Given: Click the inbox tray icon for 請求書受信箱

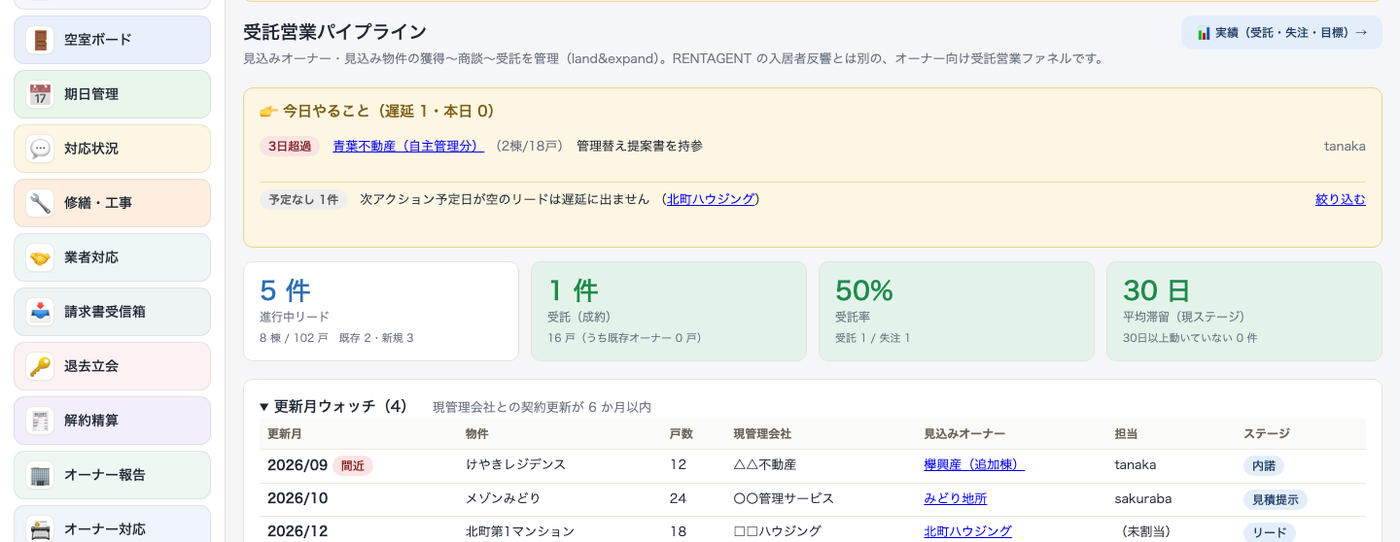Looking at the screenshot, I should click(40, 312).
